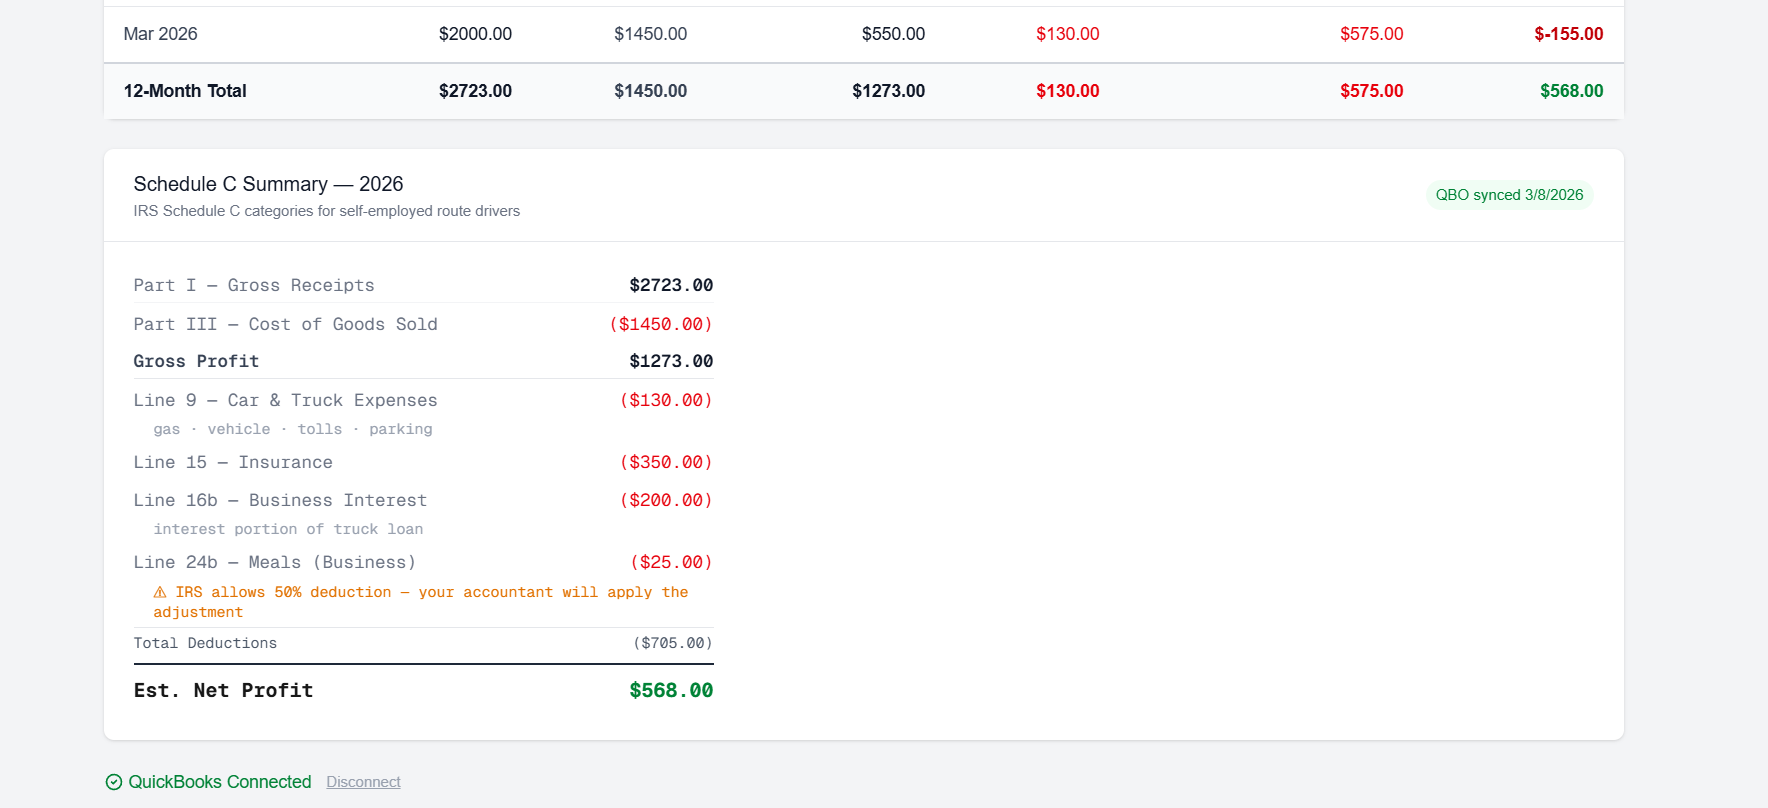Click the 12-Month Total $568.00 net value
Screen dimensions: 1768x808
coord(1571,91)
